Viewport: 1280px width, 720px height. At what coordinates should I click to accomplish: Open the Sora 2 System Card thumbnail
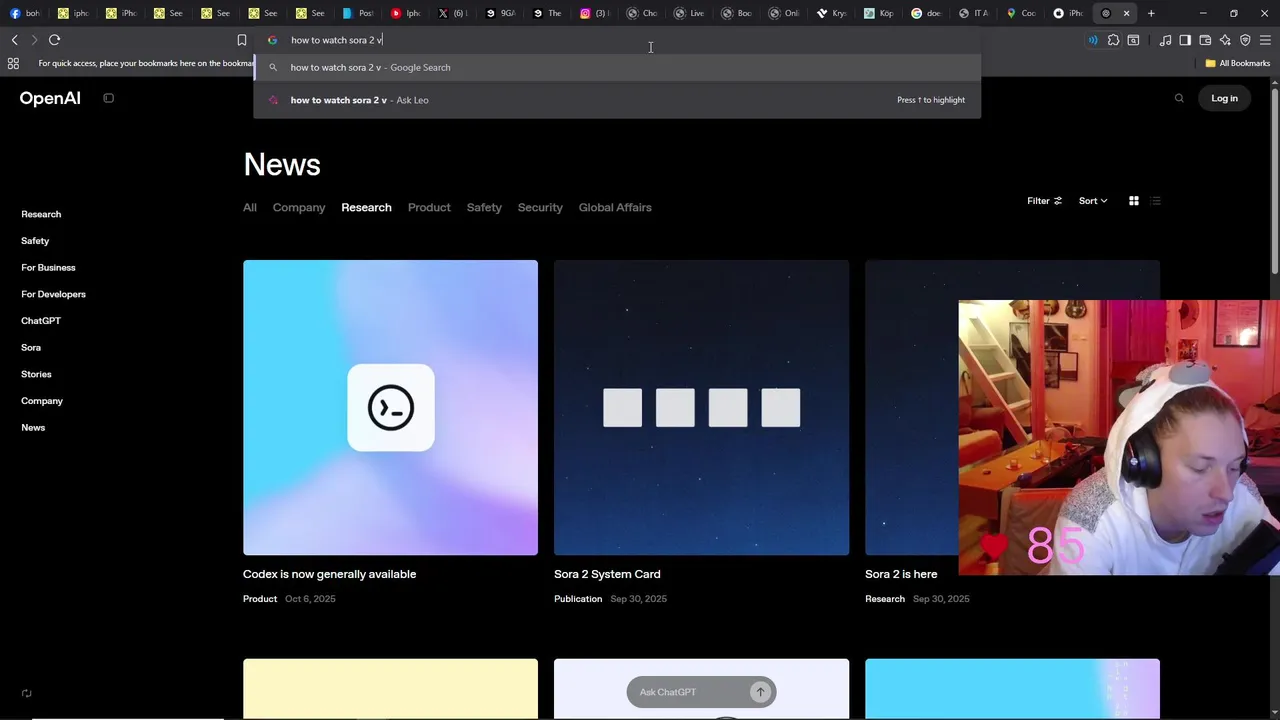point(701,407)
